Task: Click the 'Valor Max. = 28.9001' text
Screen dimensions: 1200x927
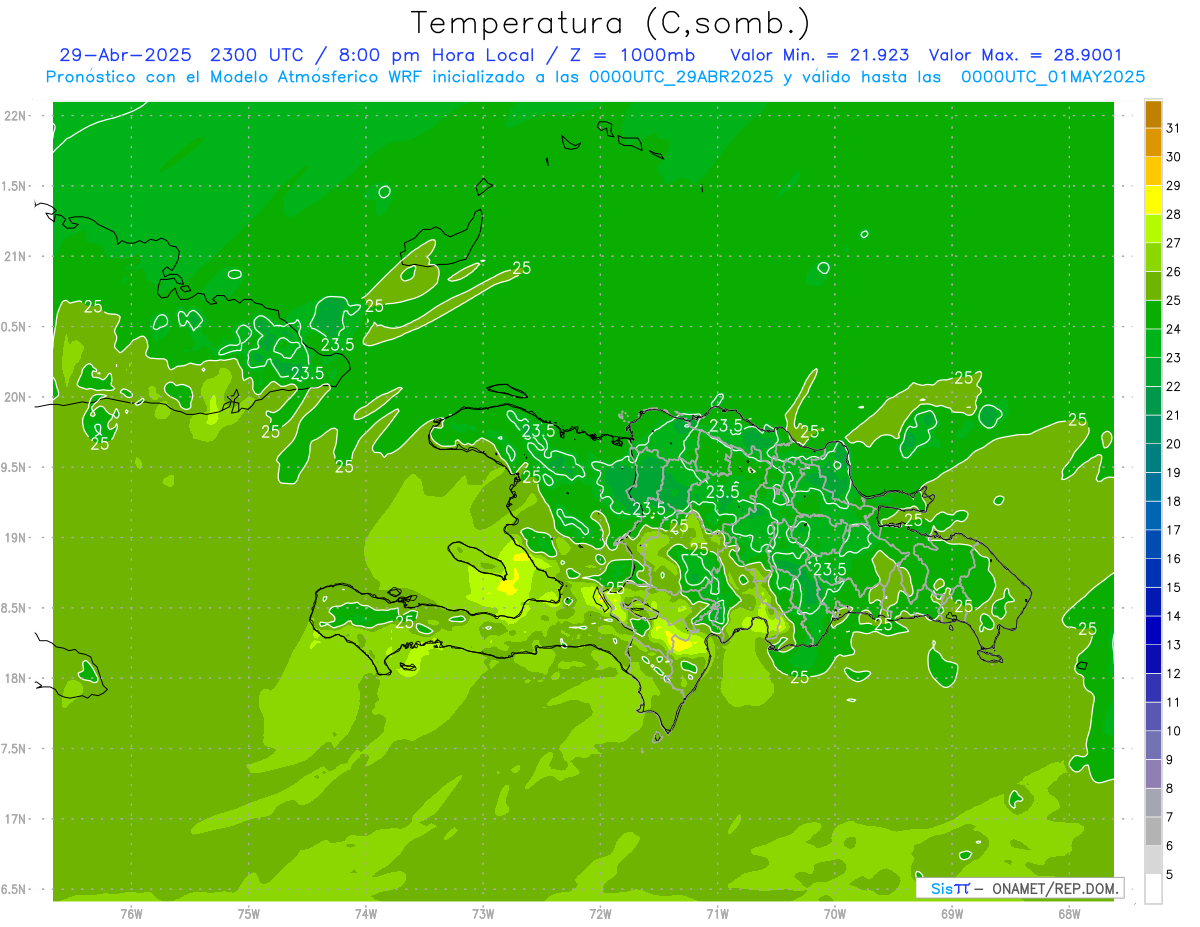Action: coord(1025,55)
